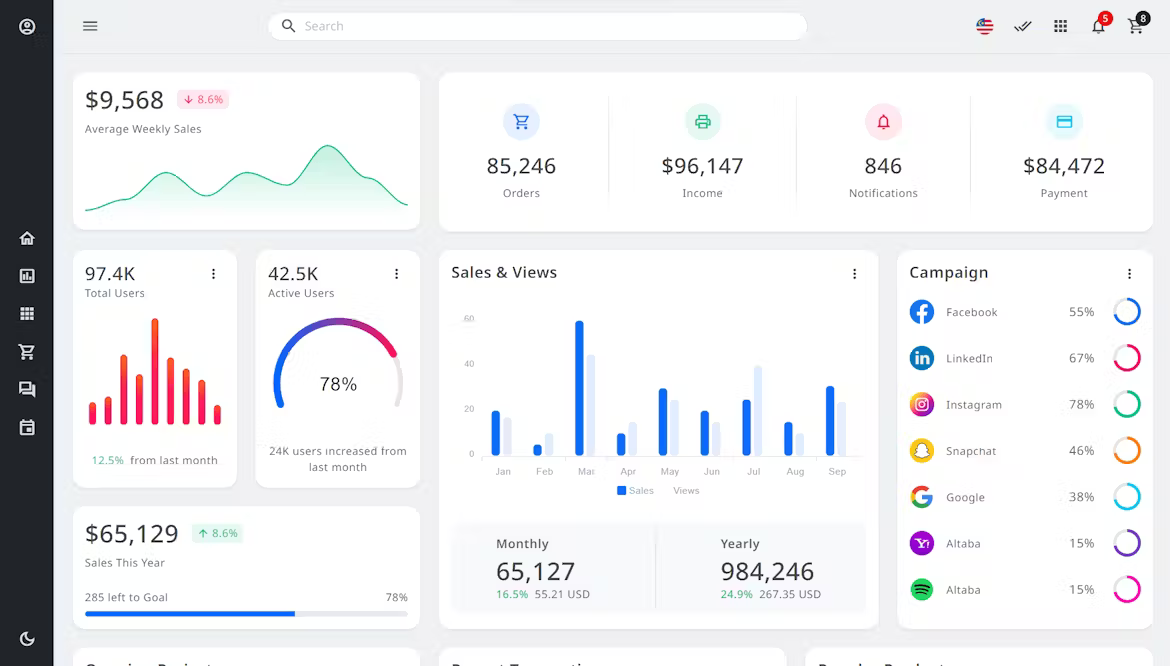Viewport: 1170px width, 666px height.
Task: Open the charts icon in sidebar
Action: (x=27, y=276)
